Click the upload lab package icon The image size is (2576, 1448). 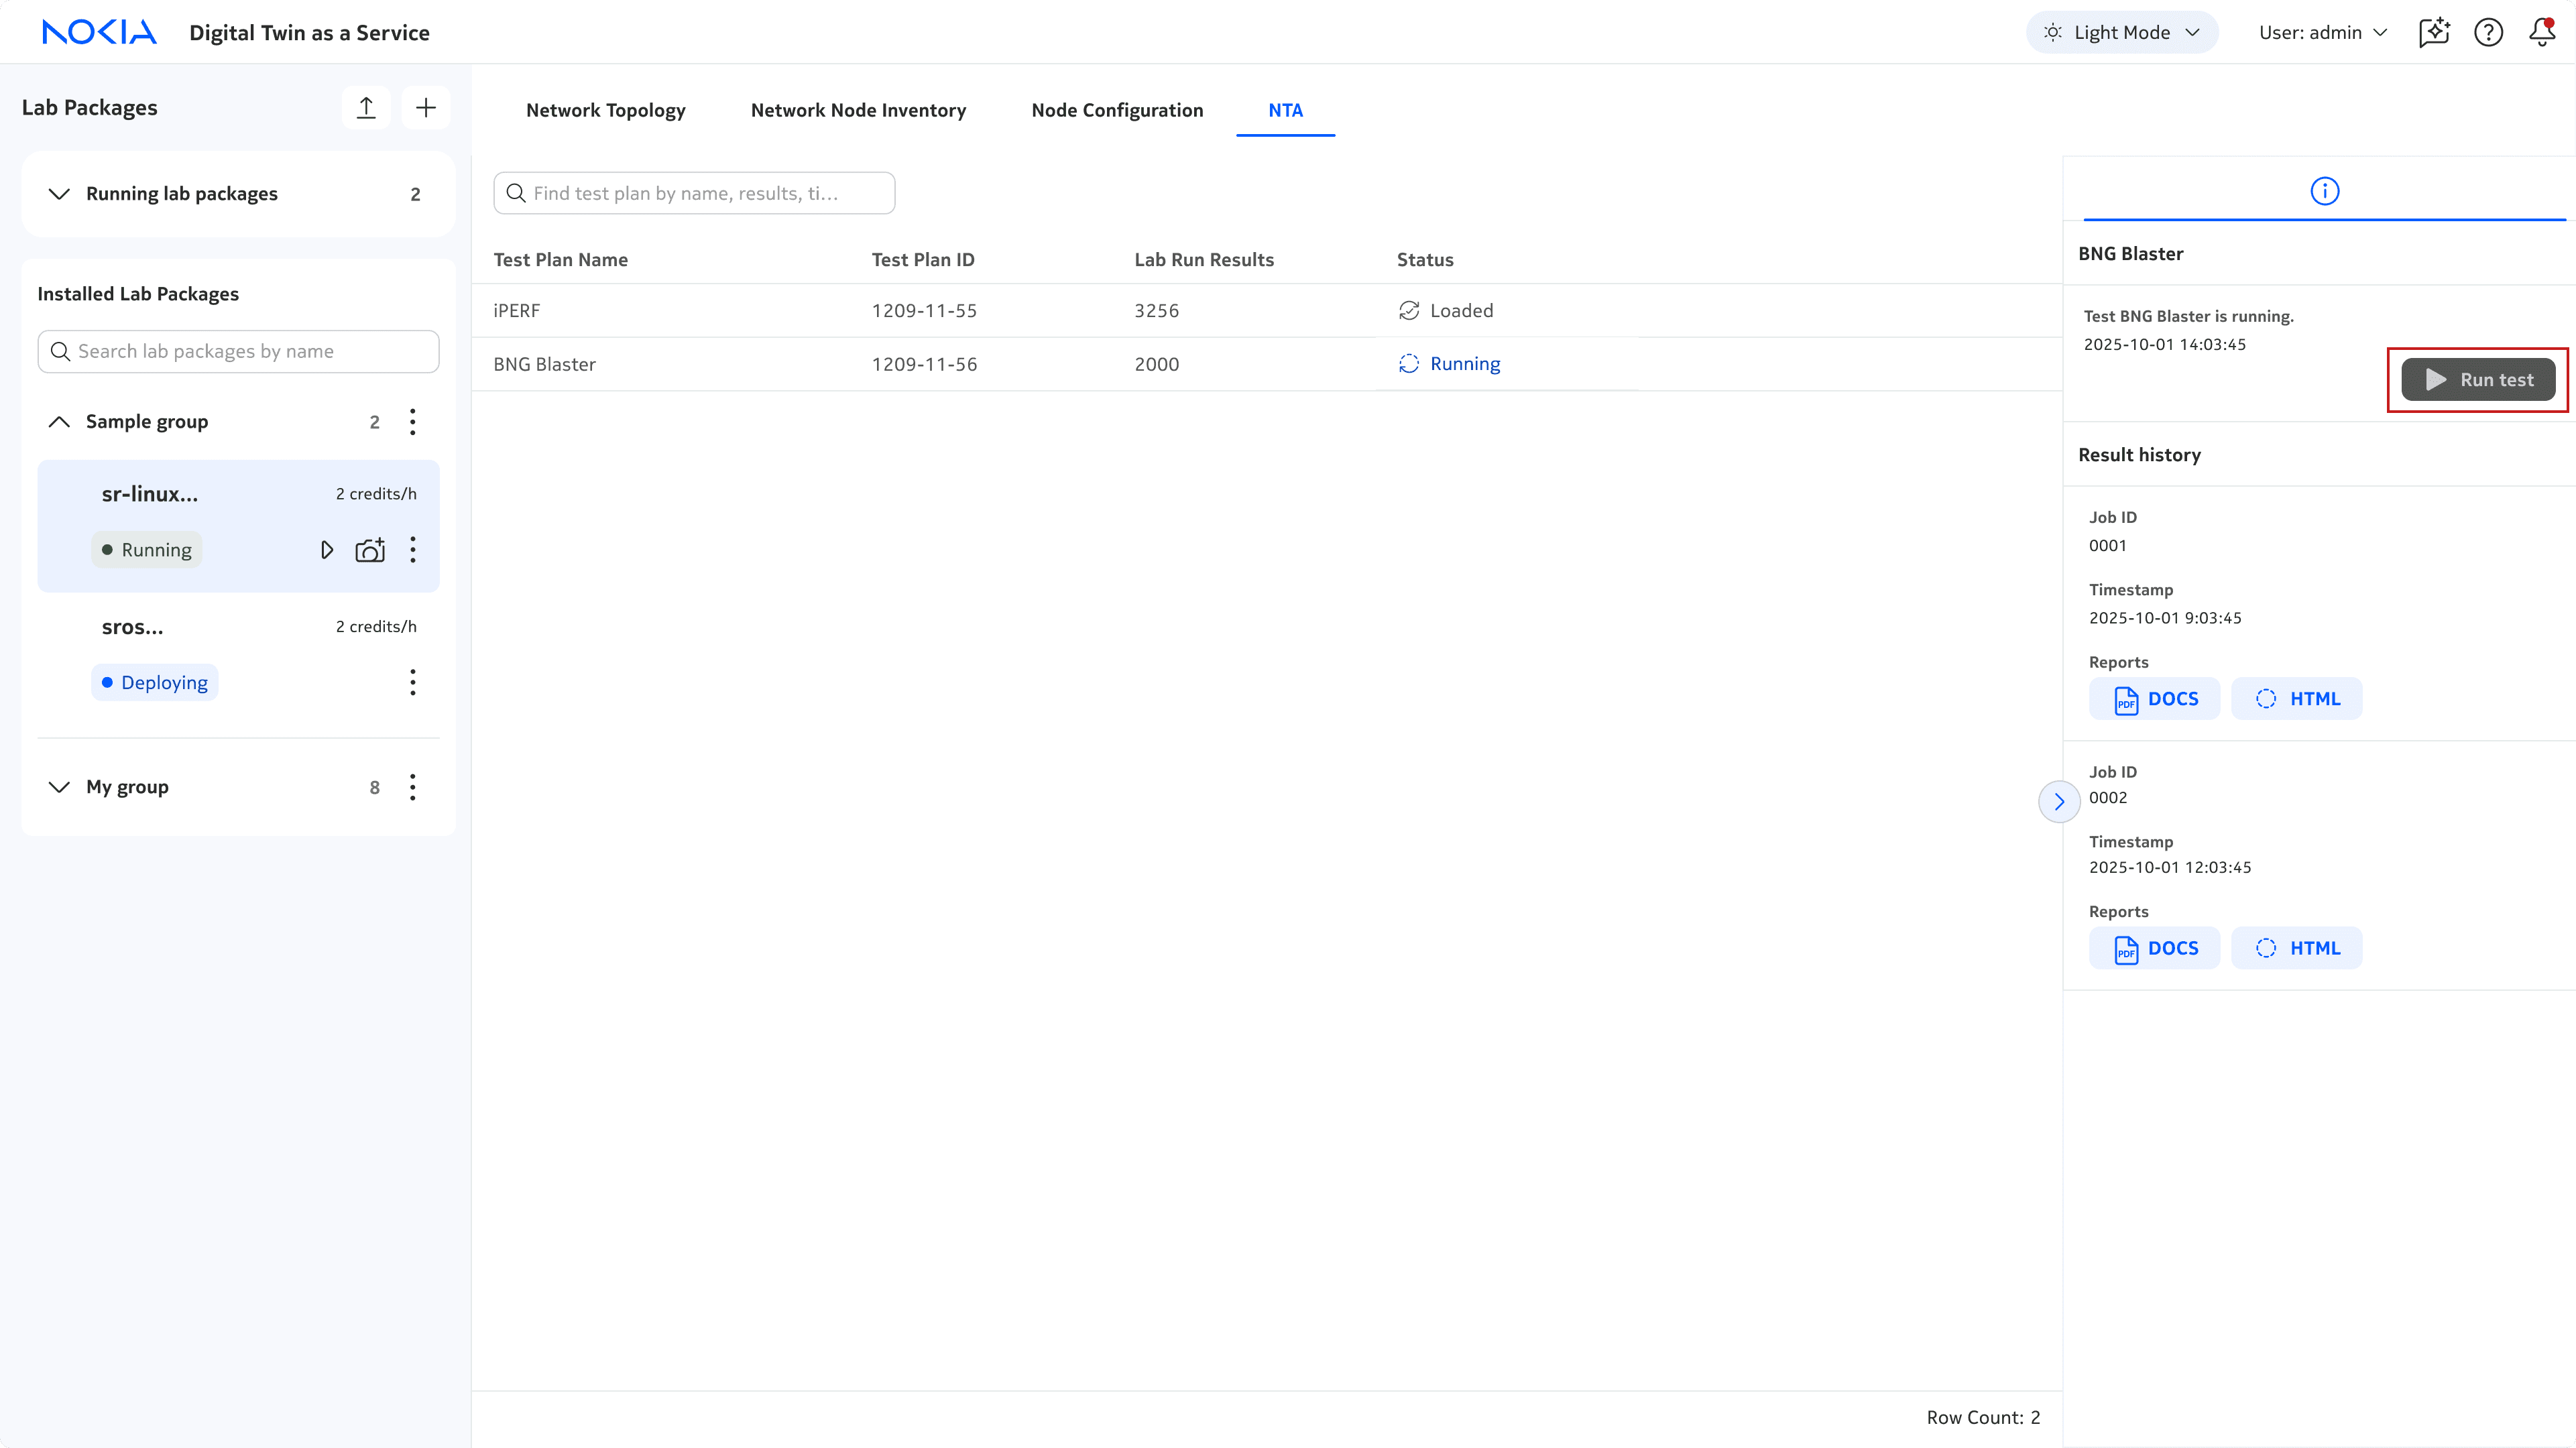click(x=366, y=108)
